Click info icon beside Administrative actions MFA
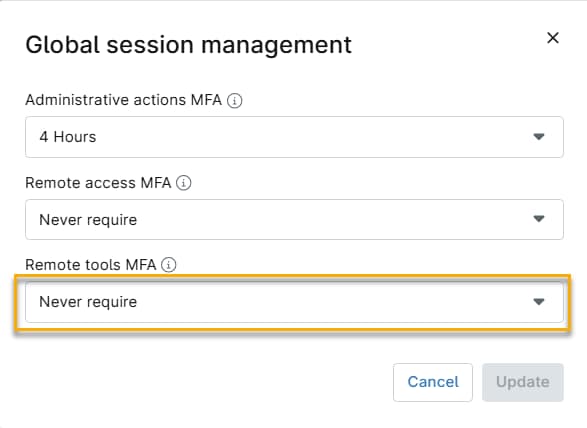The height and width of the screenshot is (428, 587). 235,100
